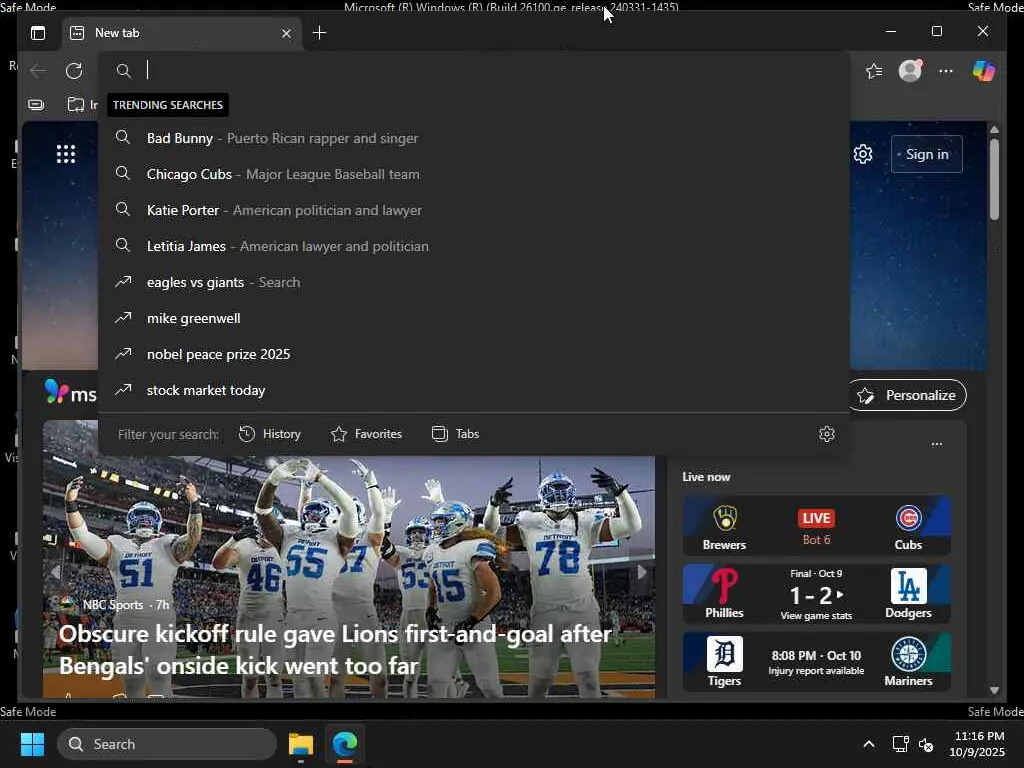Viewport: 1024px width, 768px height.
Task: Click the NBC Sports source label
Action: point(113,605)
